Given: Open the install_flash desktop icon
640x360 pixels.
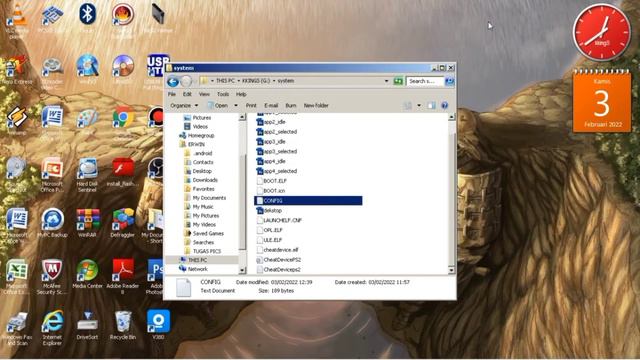Looking at the screenshot, I should 122,172.
